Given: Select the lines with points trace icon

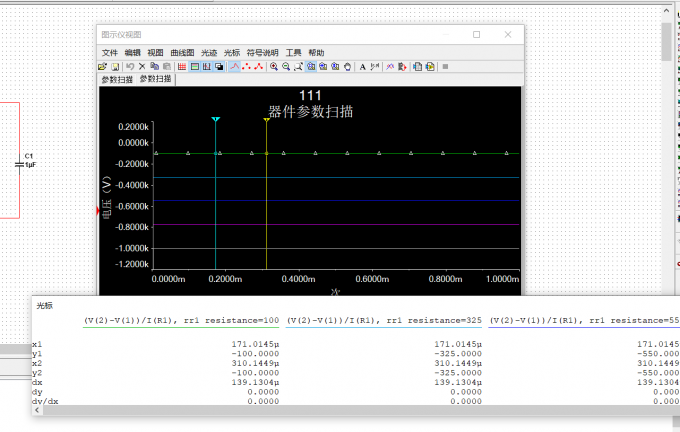Looking at the screenshot, I should 259,67.
